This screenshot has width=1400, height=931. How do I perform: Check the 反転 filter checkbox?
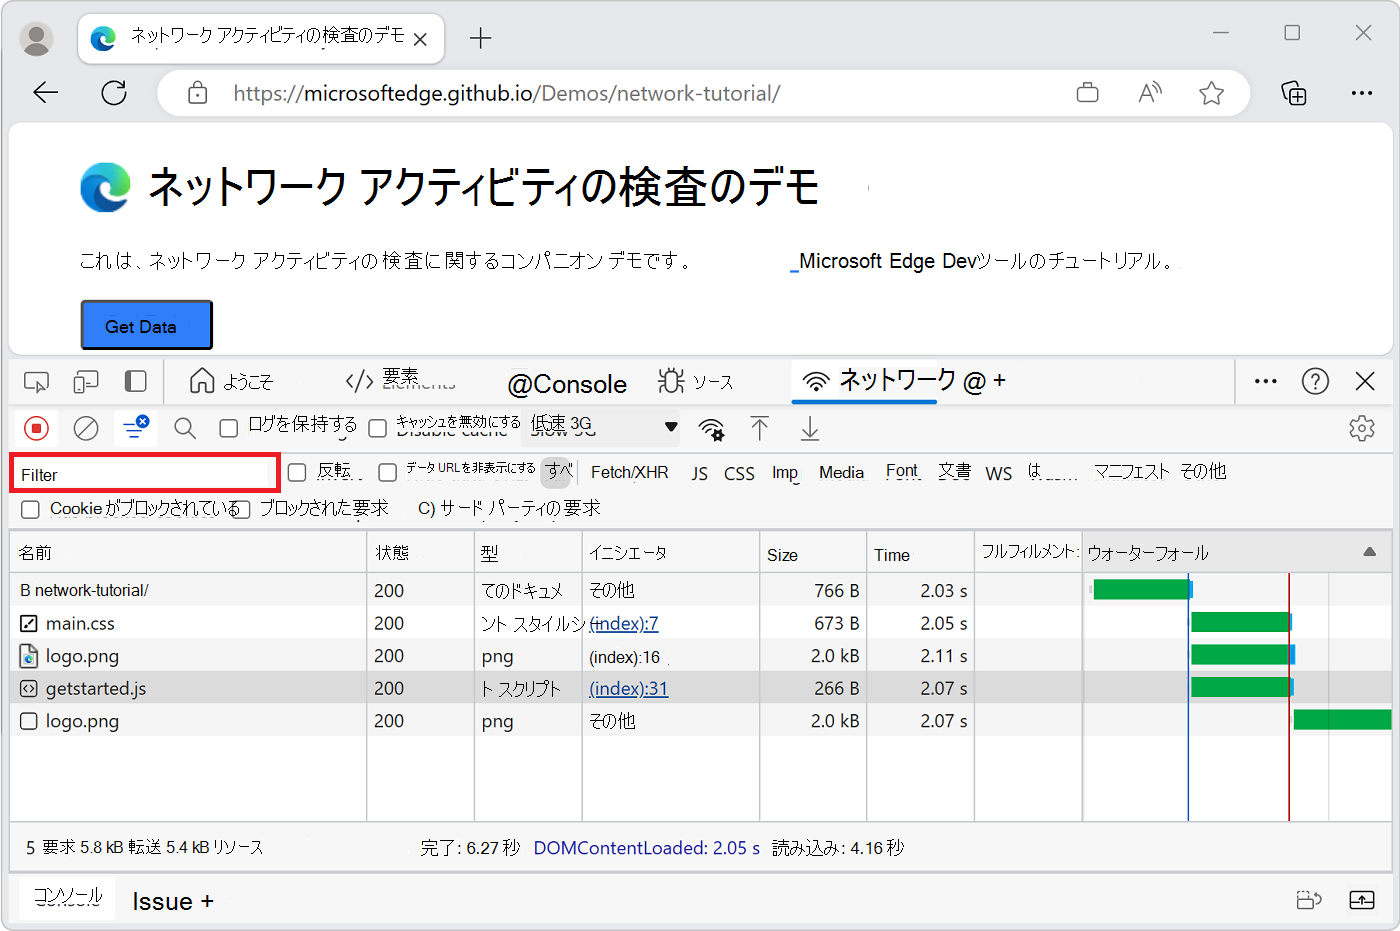297,471
